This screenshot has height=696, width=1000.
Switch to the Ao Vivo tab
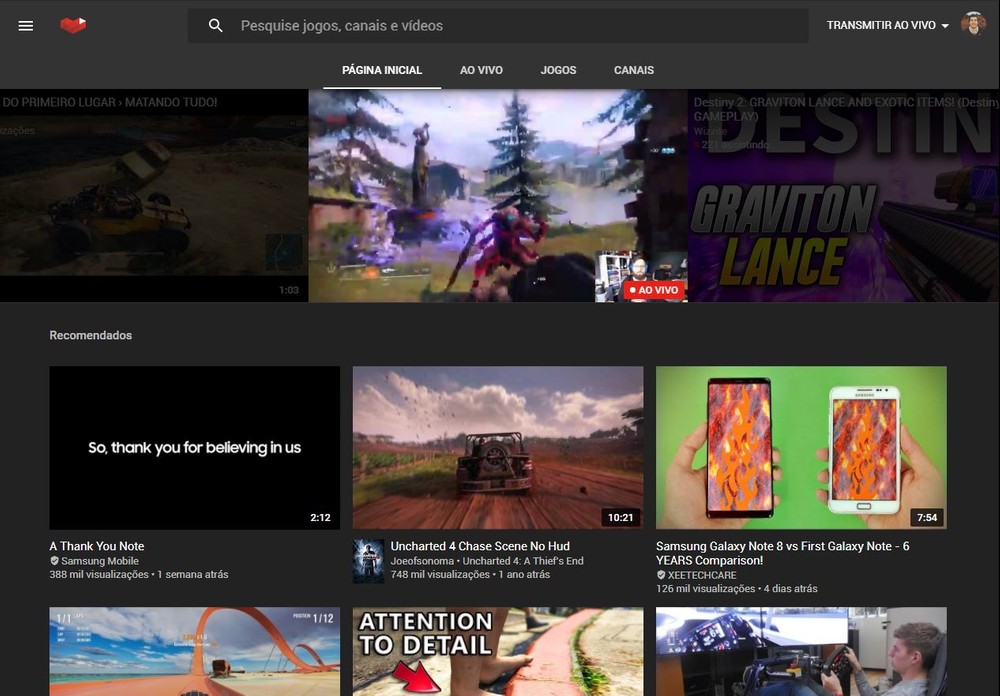(481, 70)
